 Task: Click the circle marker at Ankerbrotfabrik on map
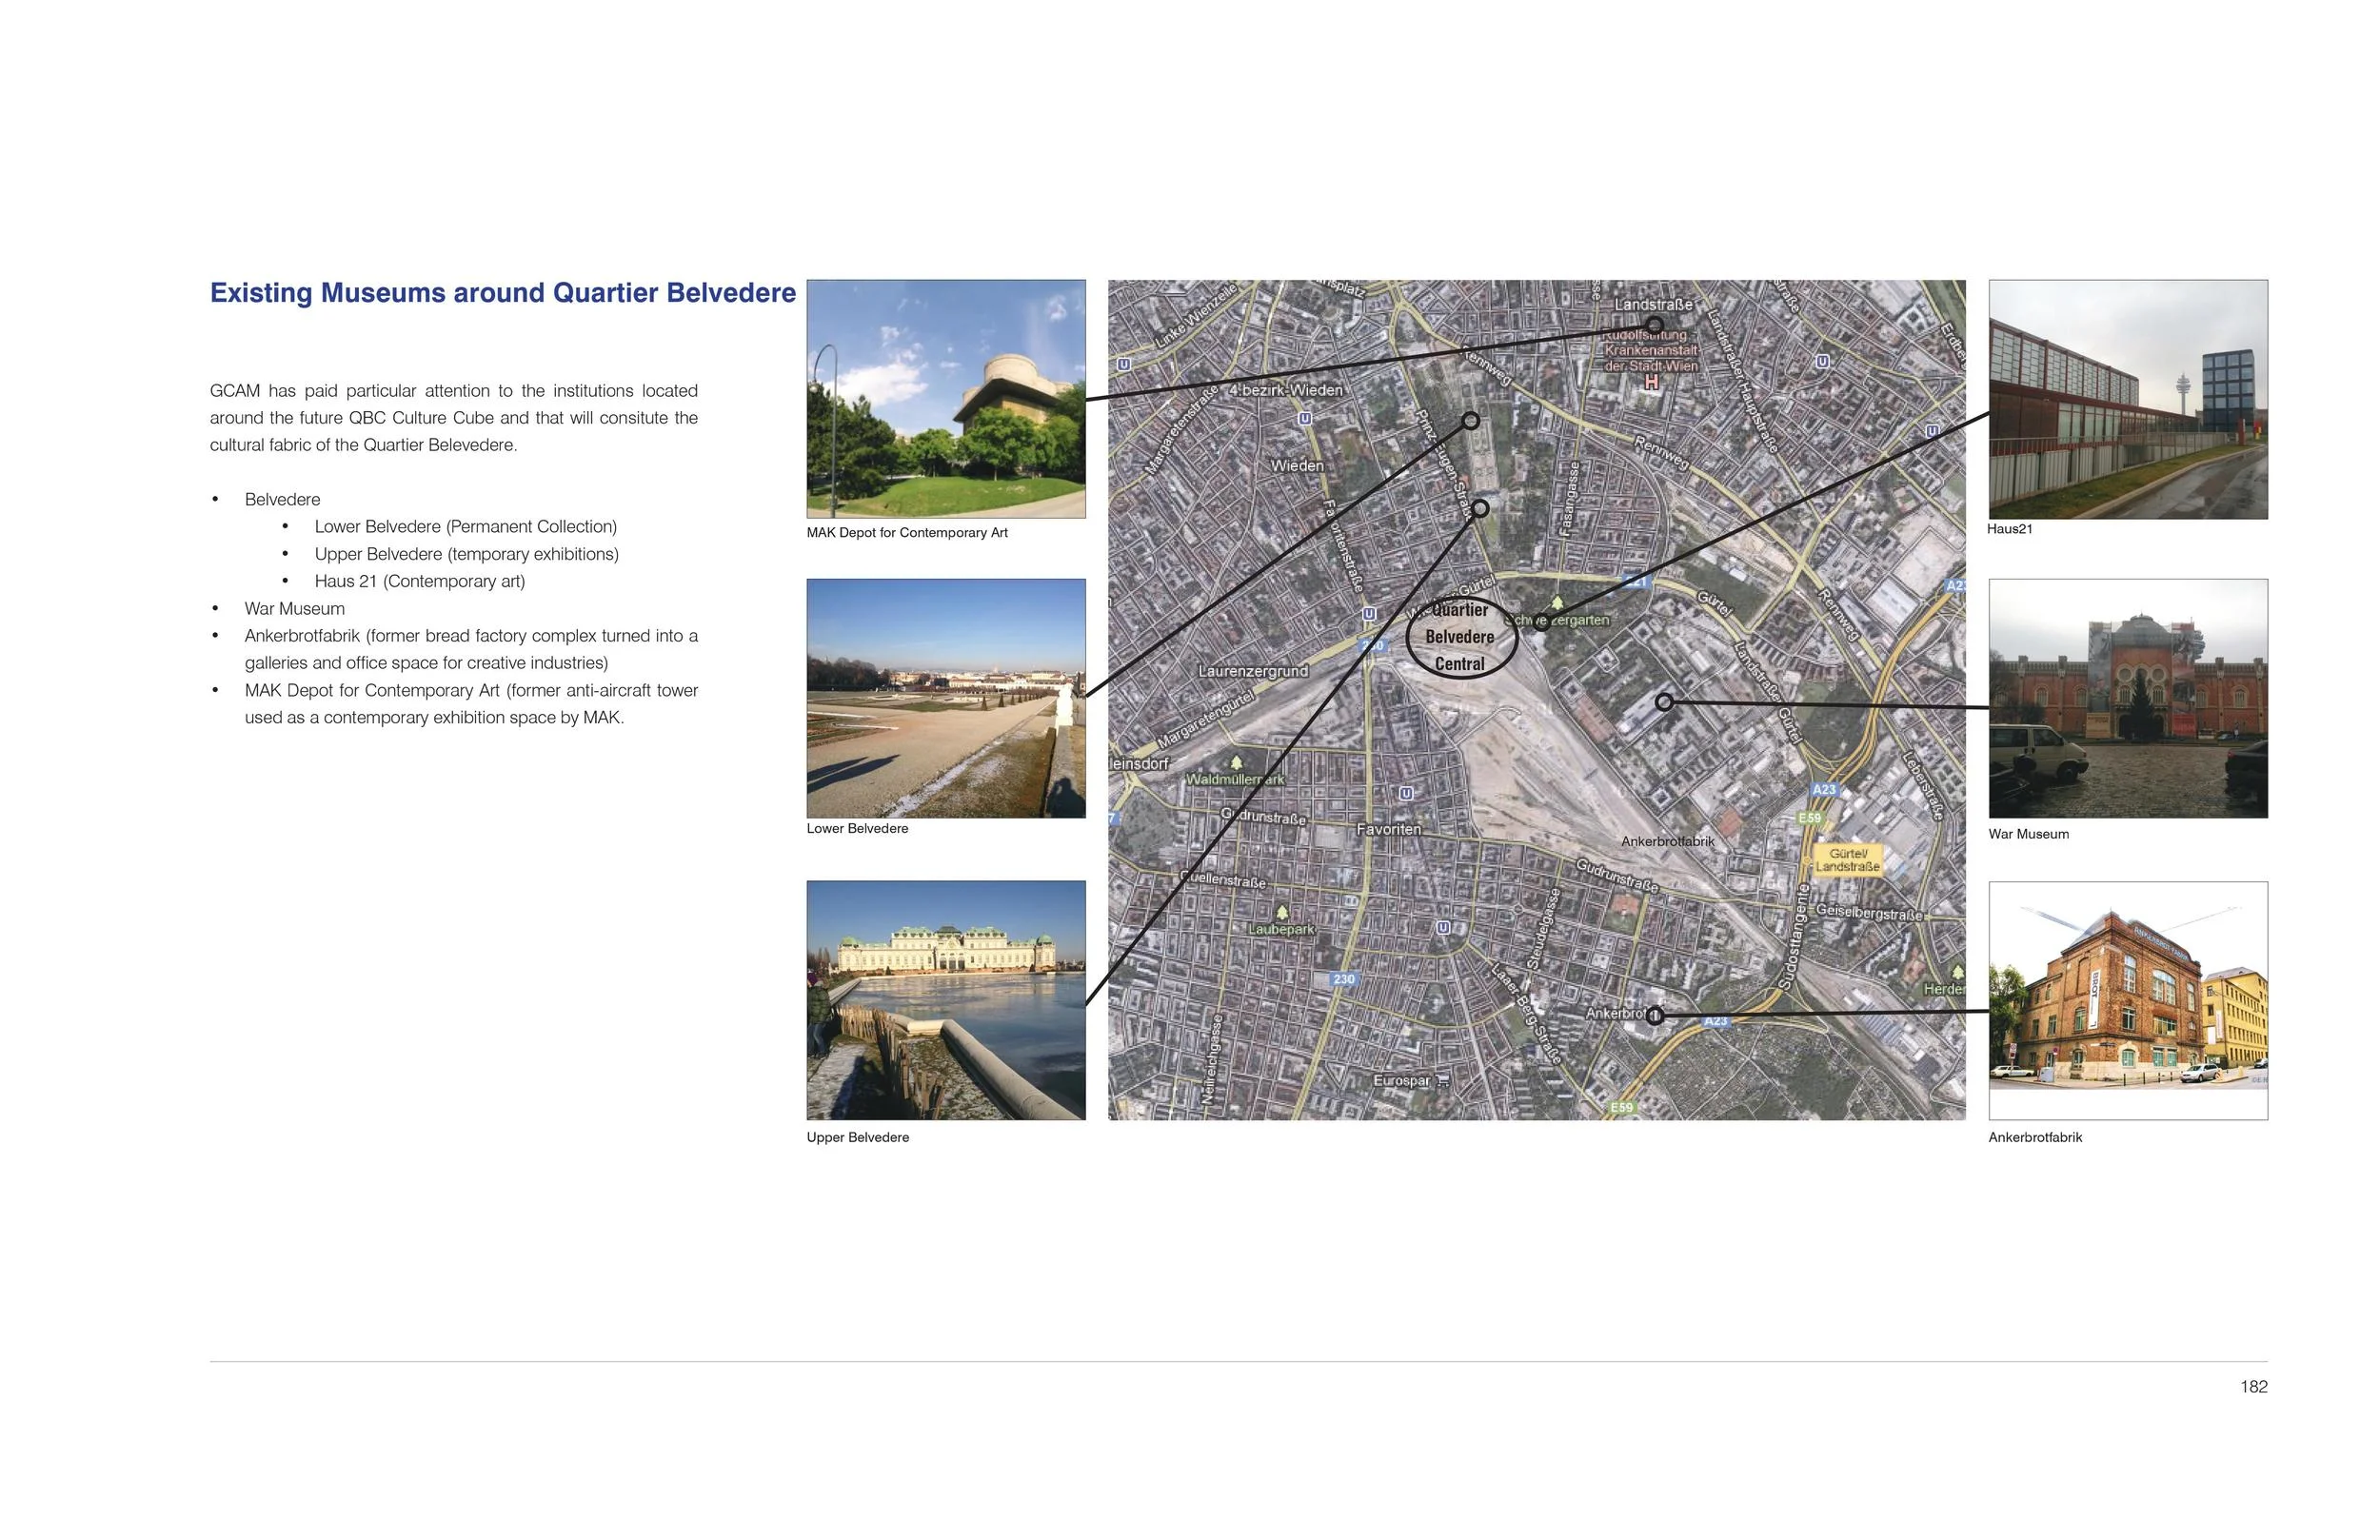(1655, 1016)
